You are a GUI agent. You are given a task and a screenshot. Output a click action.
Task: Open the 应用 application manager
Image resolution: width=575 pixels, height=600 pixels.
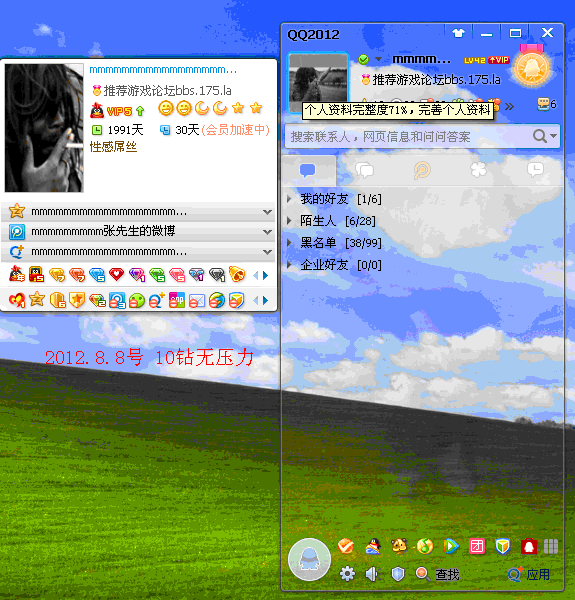click(x=529, y=574)
